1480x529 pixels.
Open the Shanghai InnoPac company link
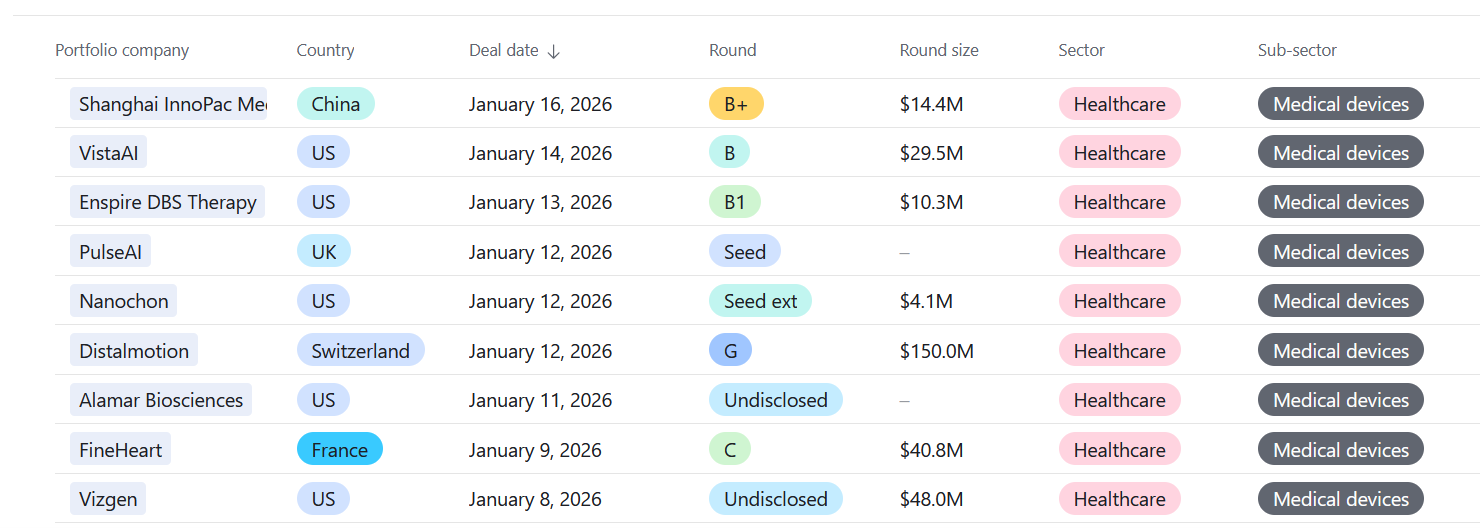coord(169,104)
